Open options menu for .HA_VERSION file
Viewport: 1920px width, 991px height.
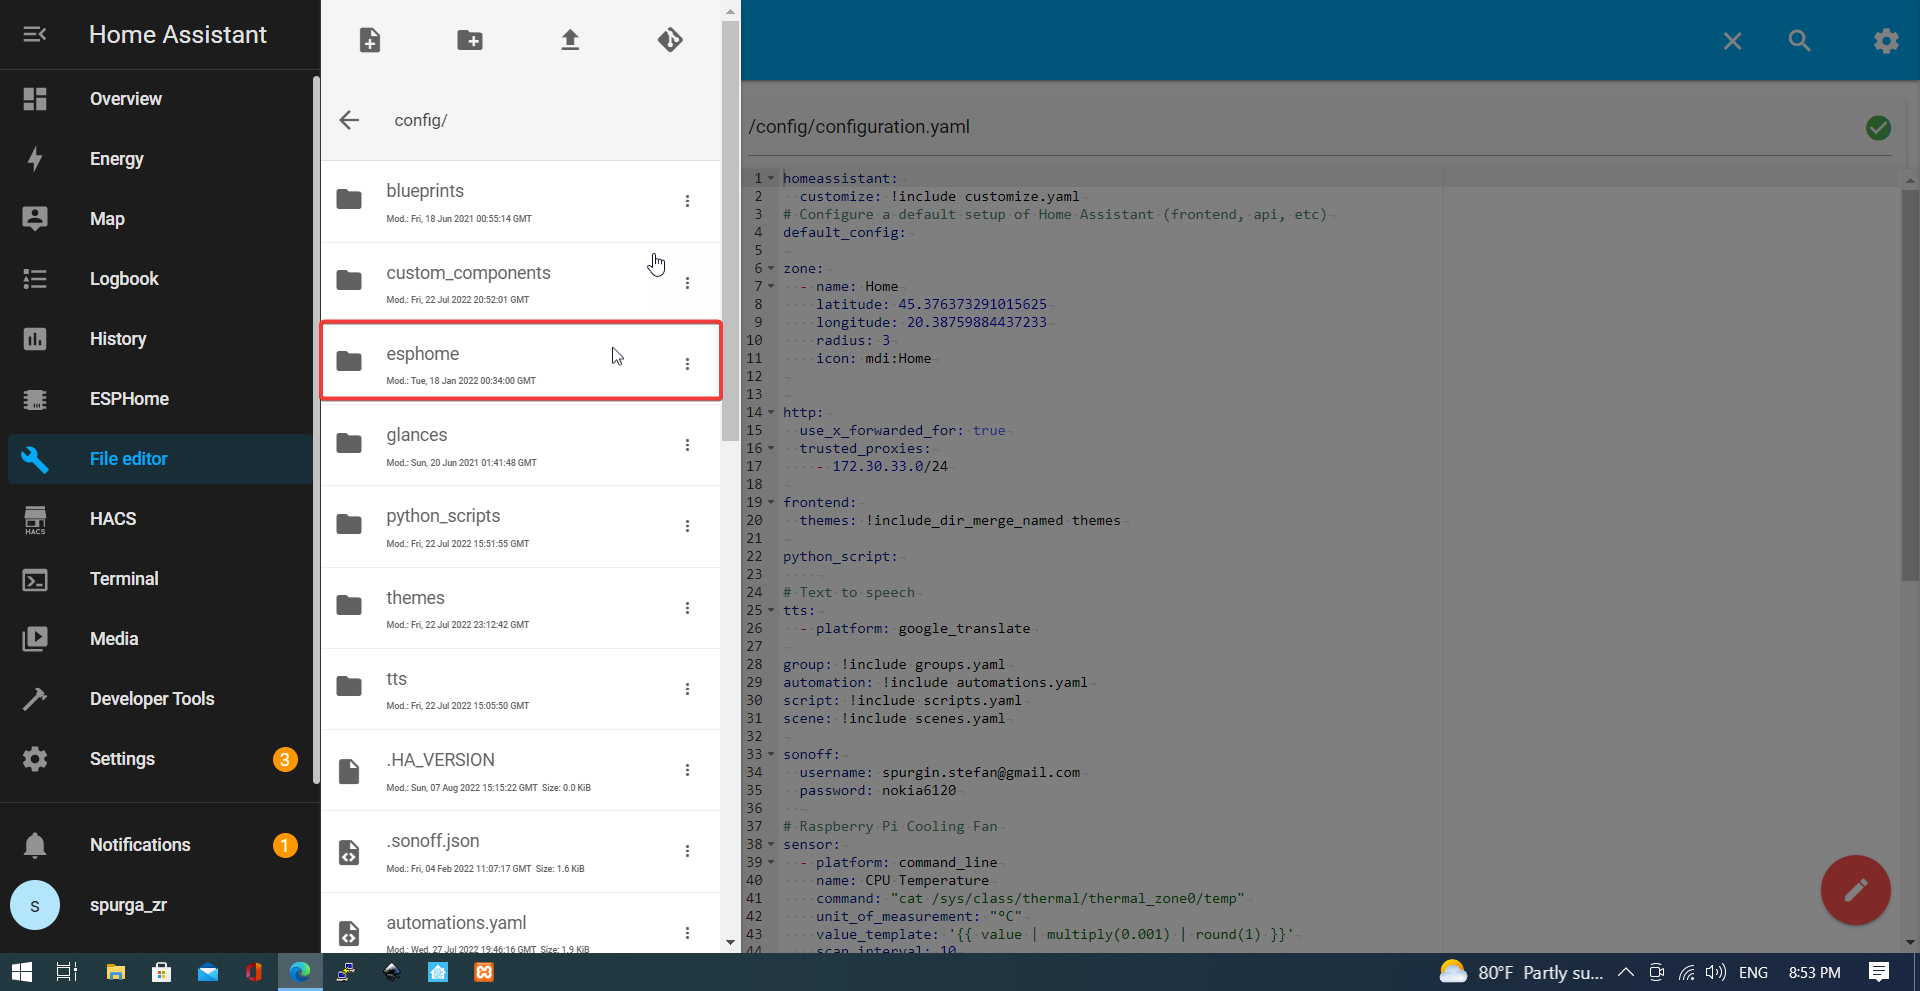click(687, 770)
